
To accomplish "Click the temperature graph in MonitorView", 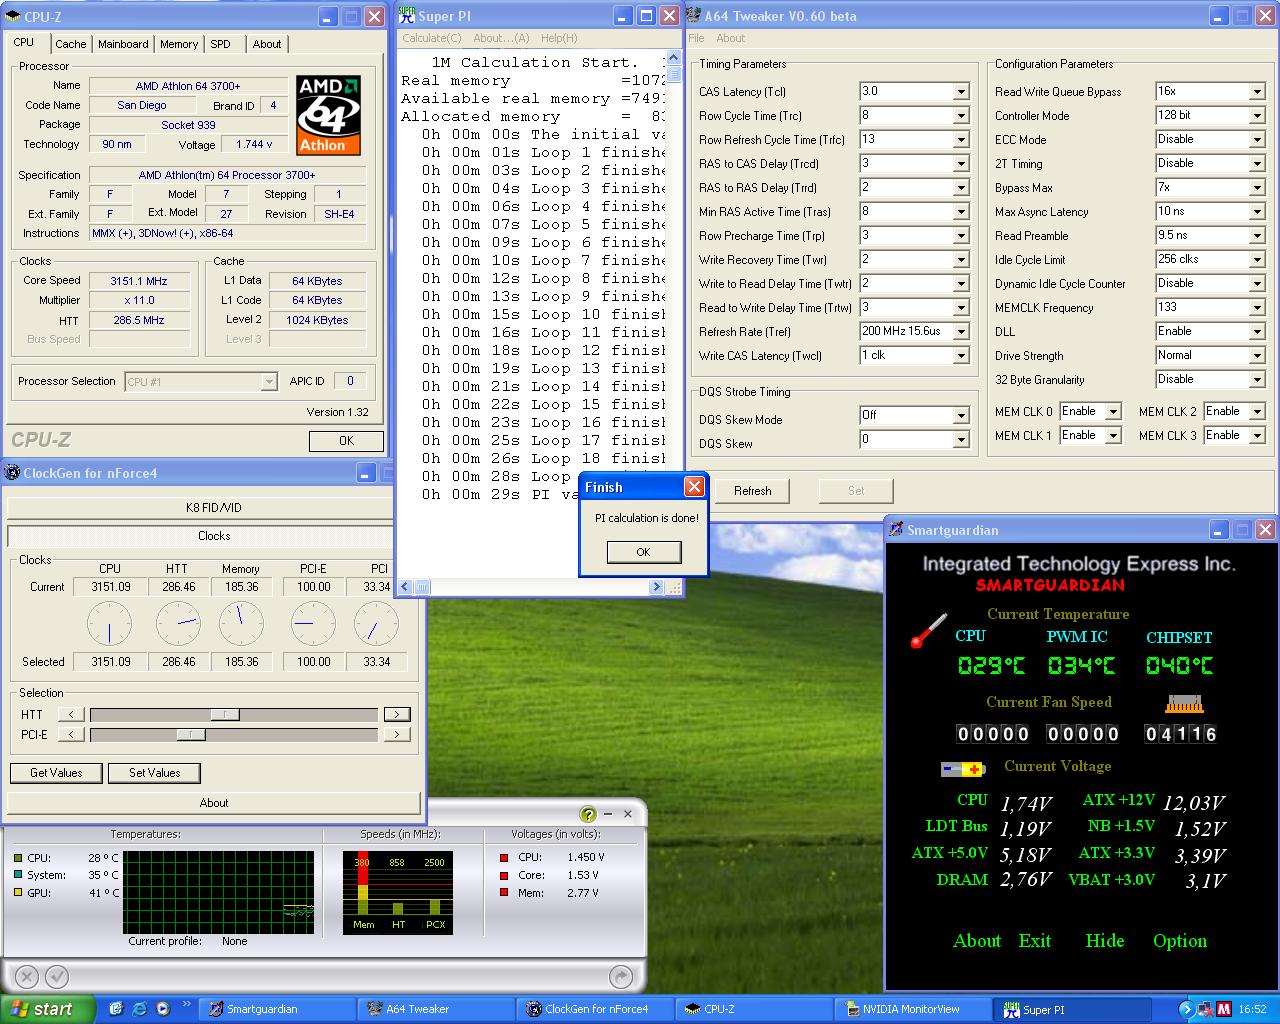I will (219, 892).
